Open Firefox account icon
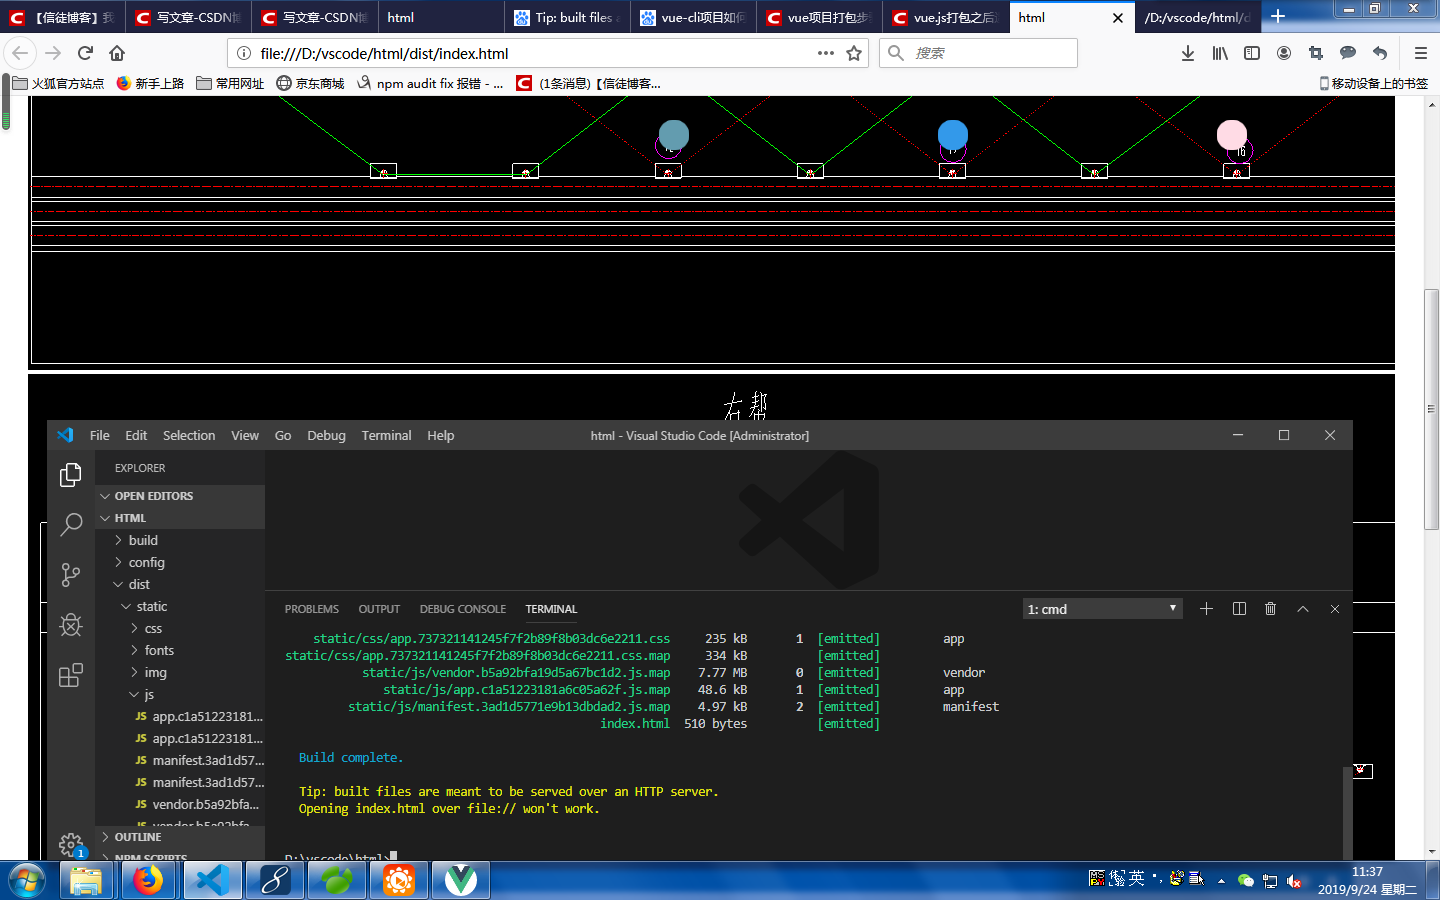The width and height of the screenshot is (1440, 900). click(1284, 53)
